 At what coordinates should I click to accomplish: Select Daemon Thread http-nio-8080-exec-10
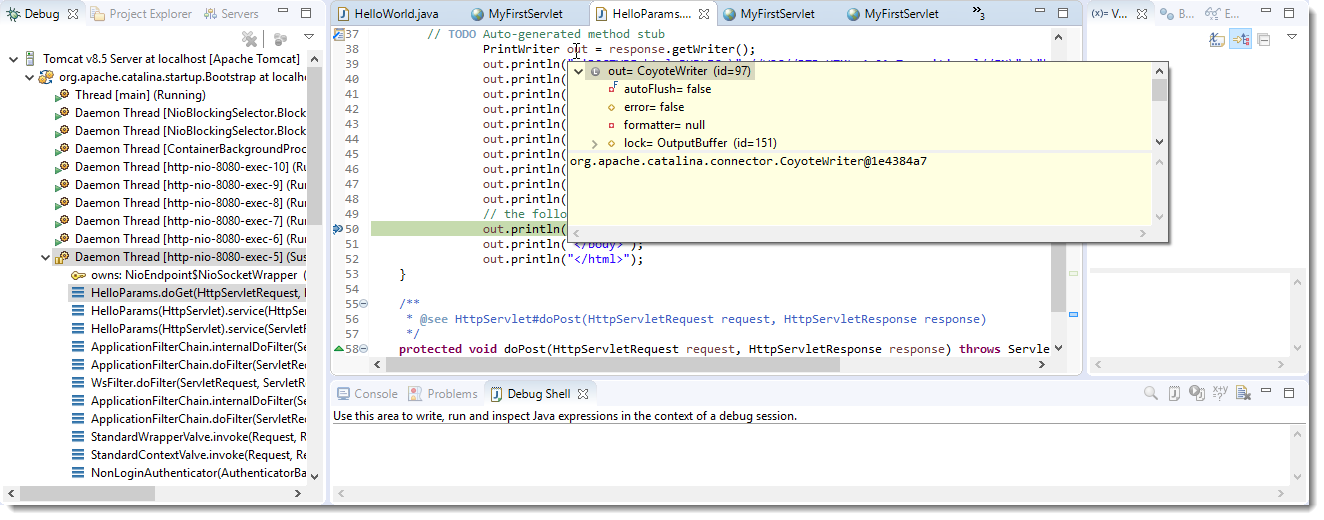pyautogui.click(x=180, y=167)
